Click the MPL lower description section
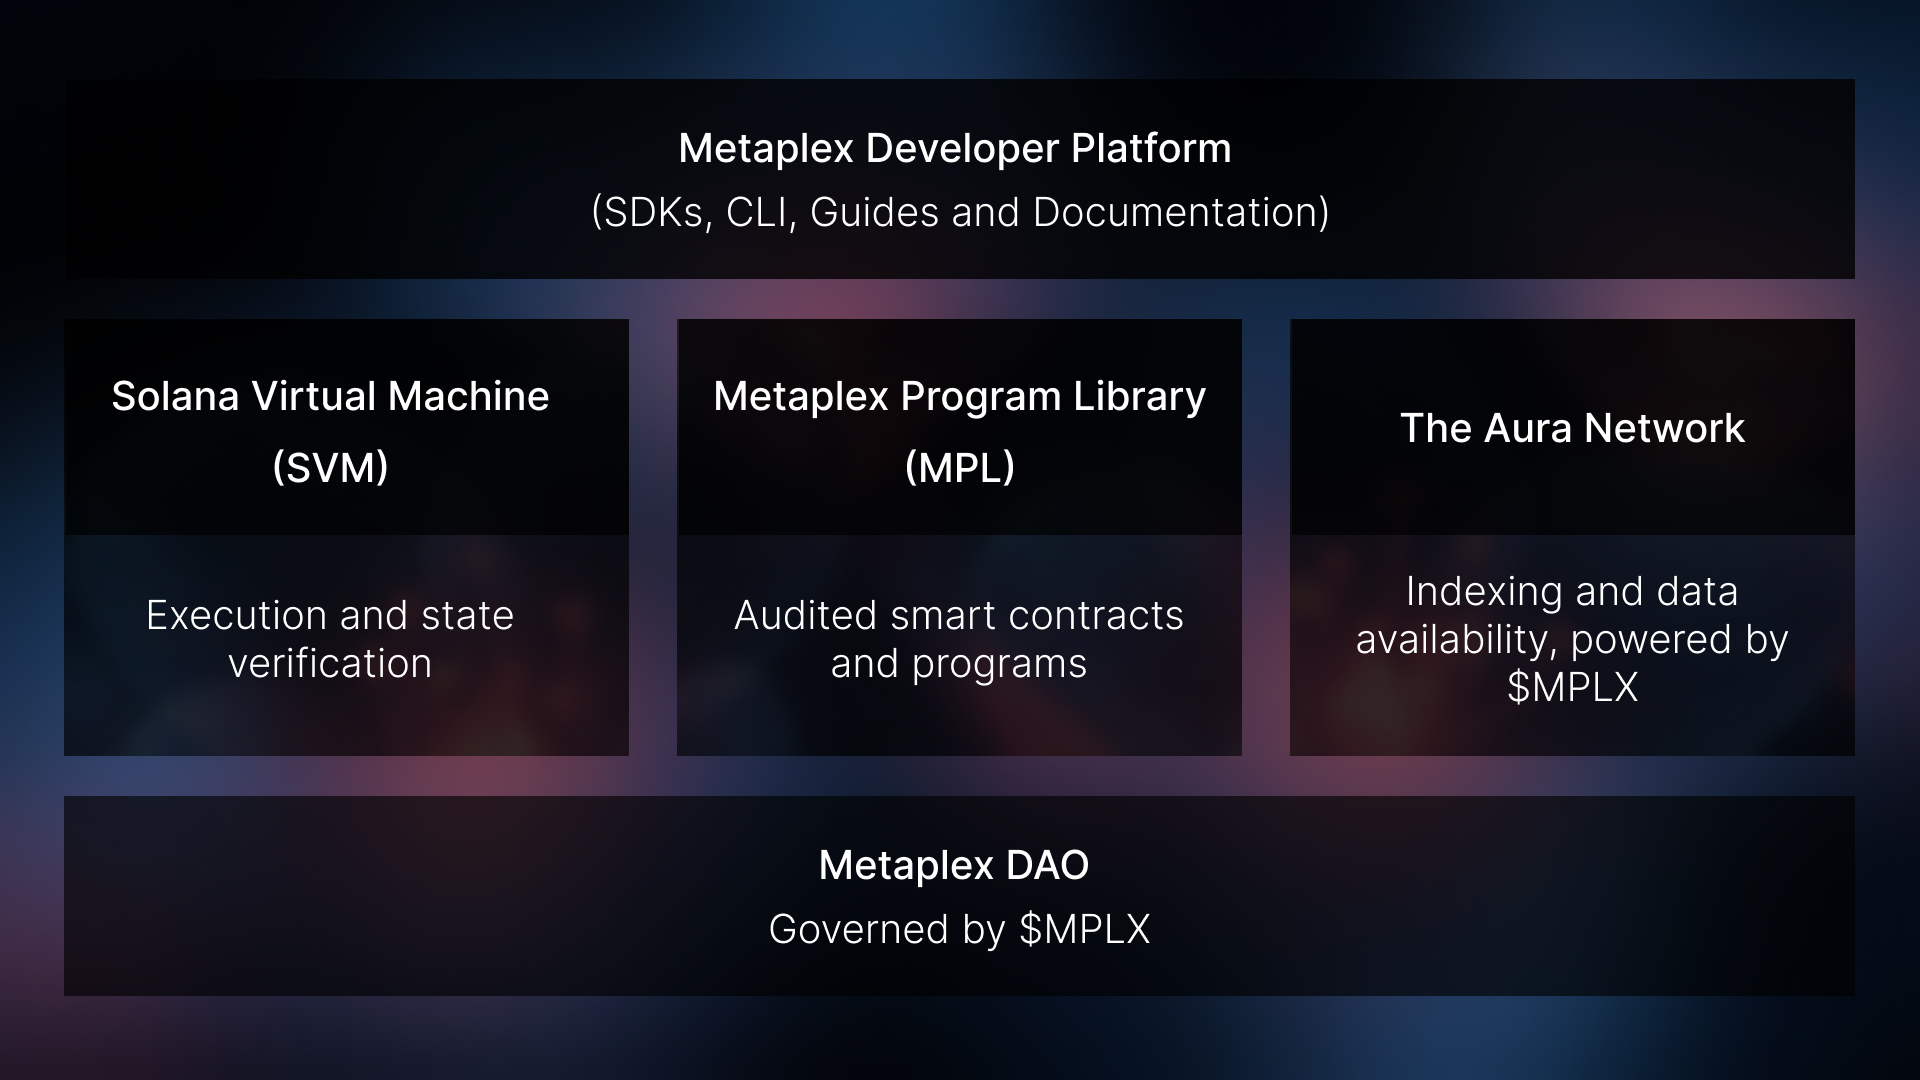1920x1080 pixels. tap(958, 644)
